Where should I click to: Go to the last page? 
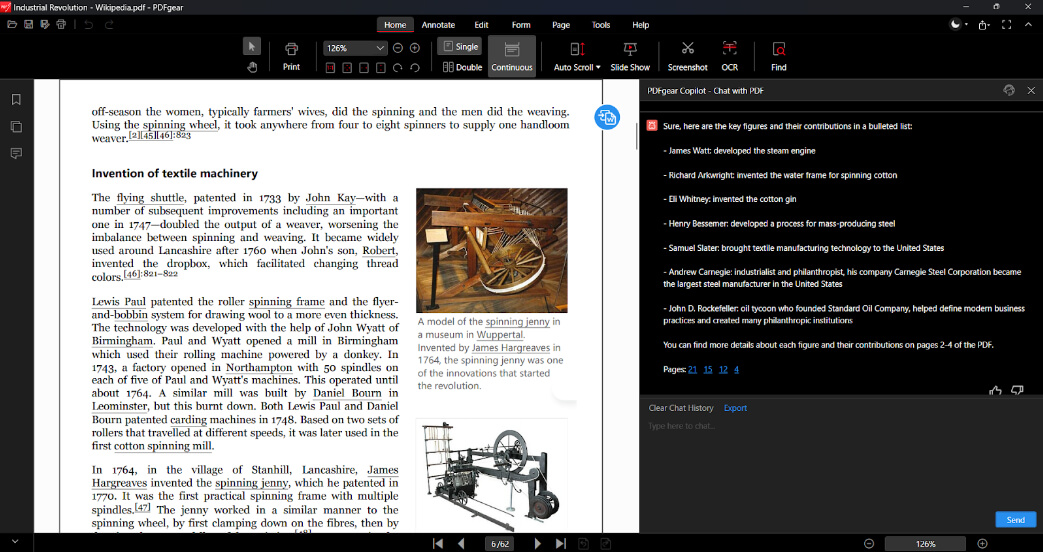coord(561,543)
